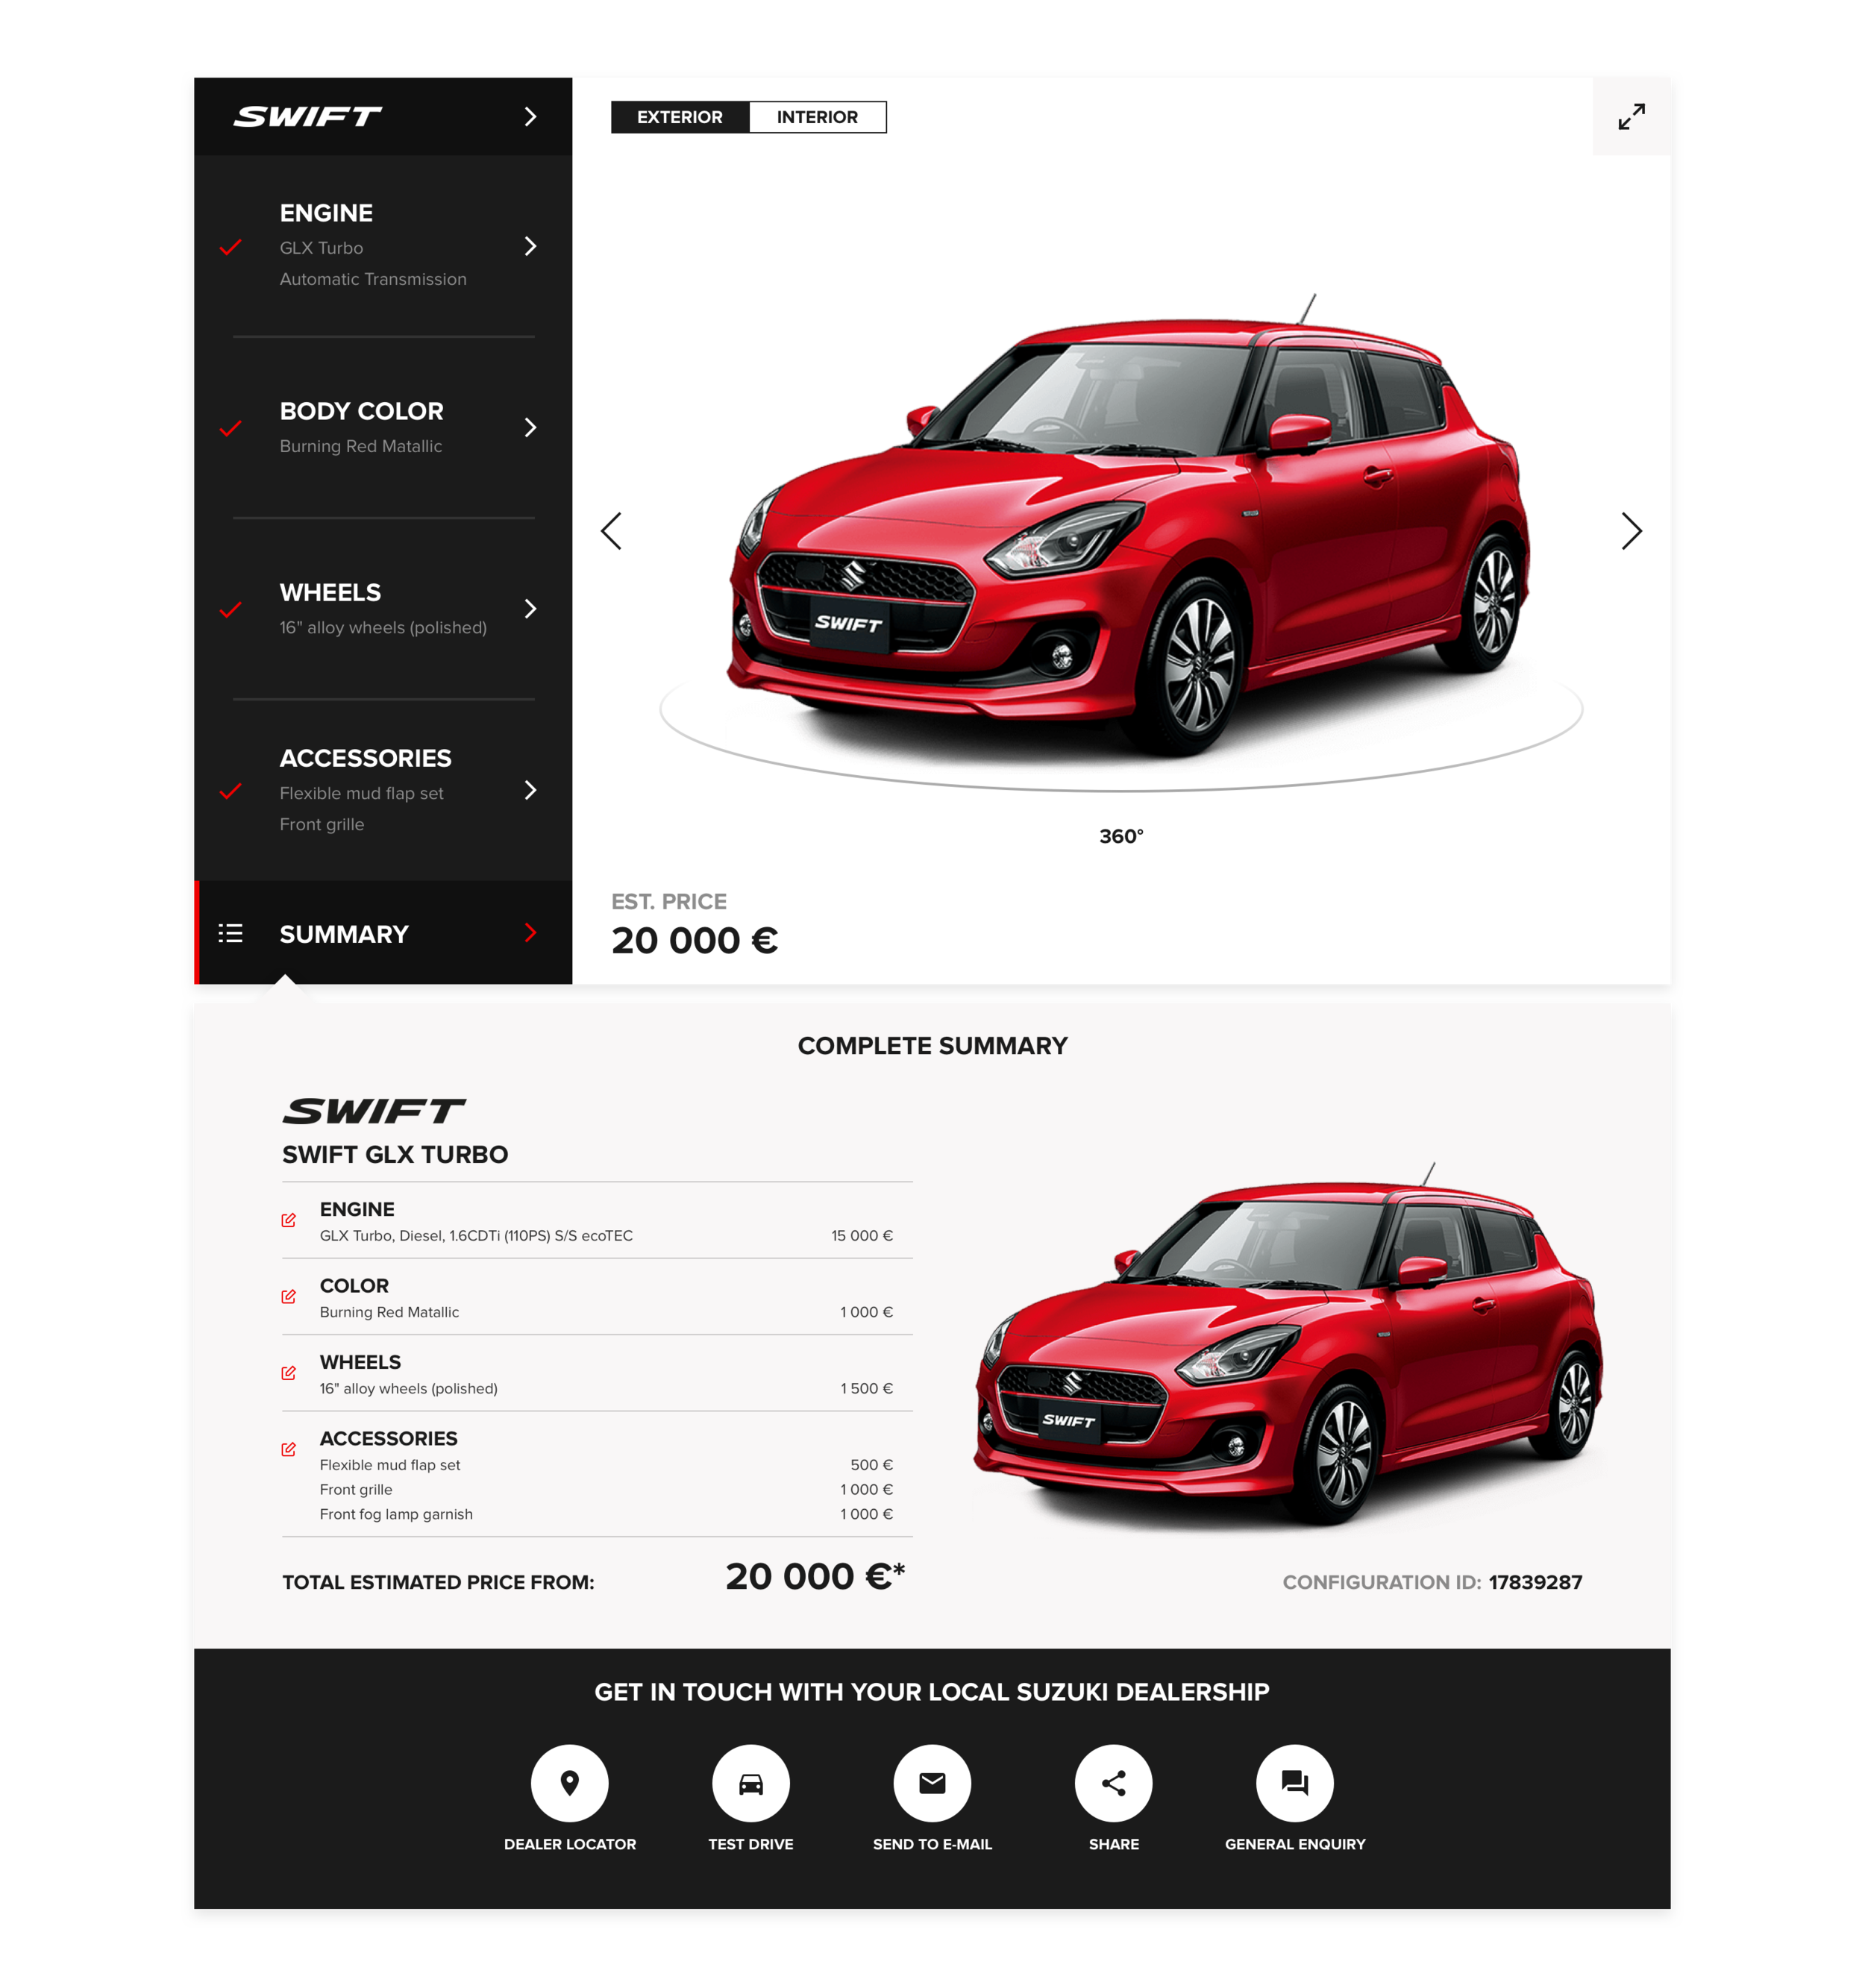Screen dimensions: 1865x1988
Task: Click the fullscreen expand icon
Action: pos(1631,117)
